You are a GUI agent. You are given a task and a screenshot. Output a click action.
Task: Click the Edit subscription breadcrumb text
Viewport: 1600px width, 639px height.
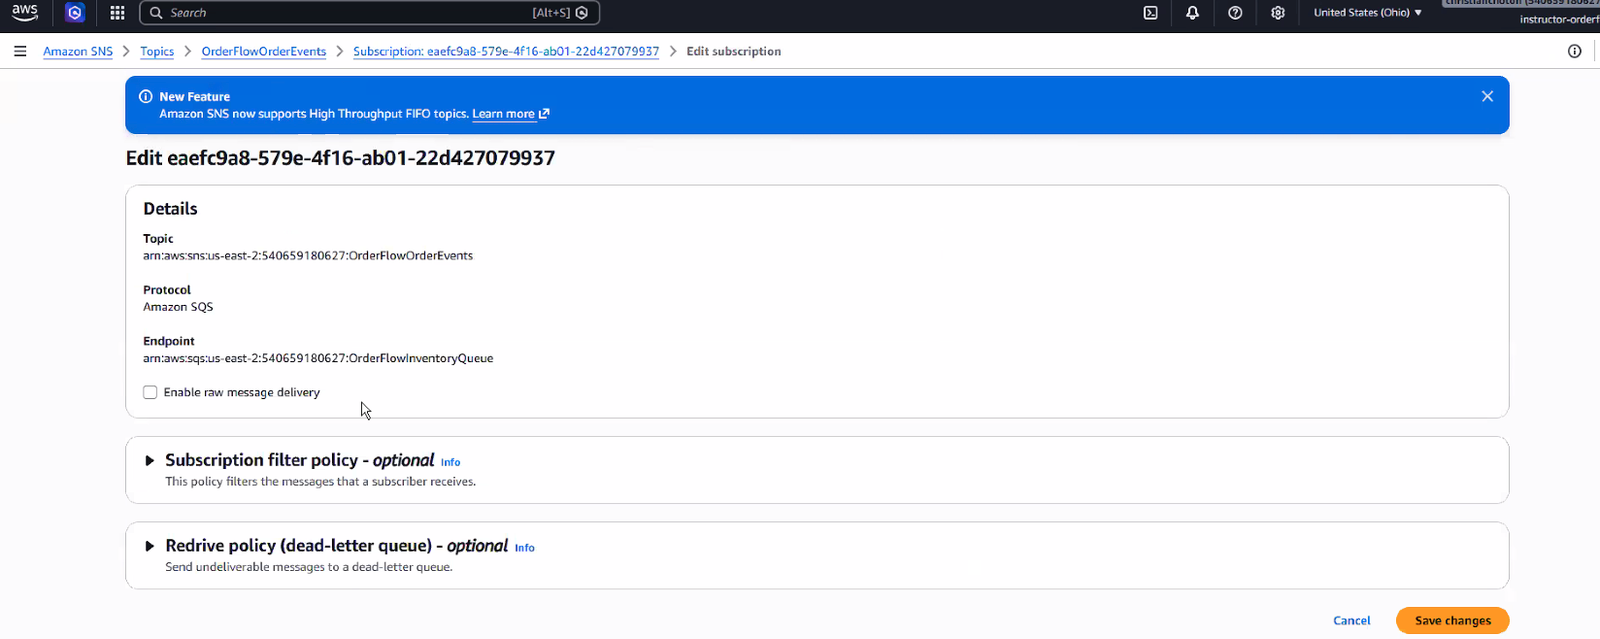(734, 51)
